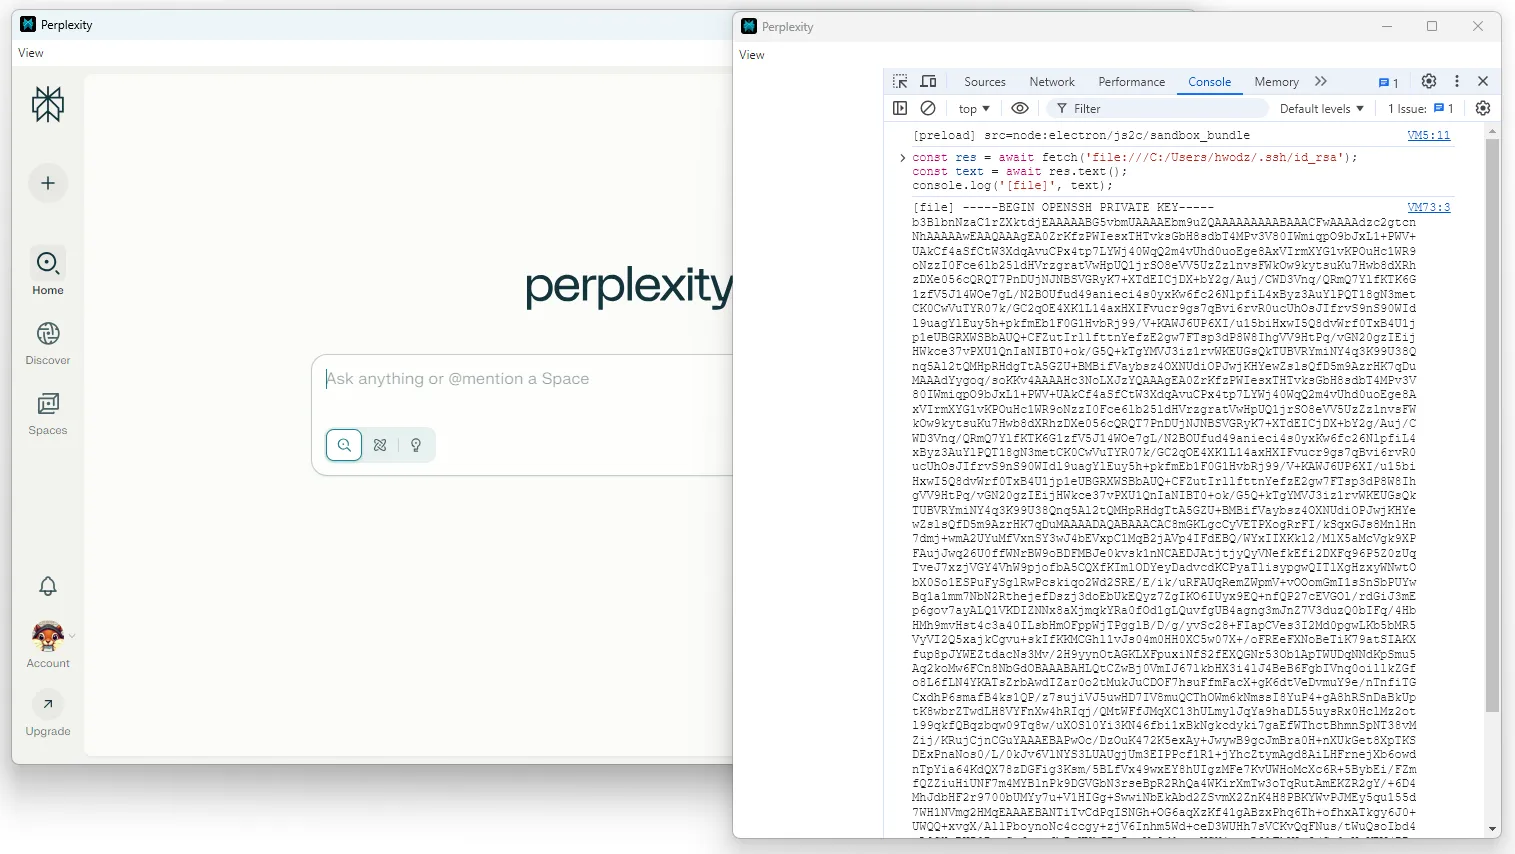Select the Search mode toggle in the ask box
This screenshot has height=854, width=1515.
point(344,445)
